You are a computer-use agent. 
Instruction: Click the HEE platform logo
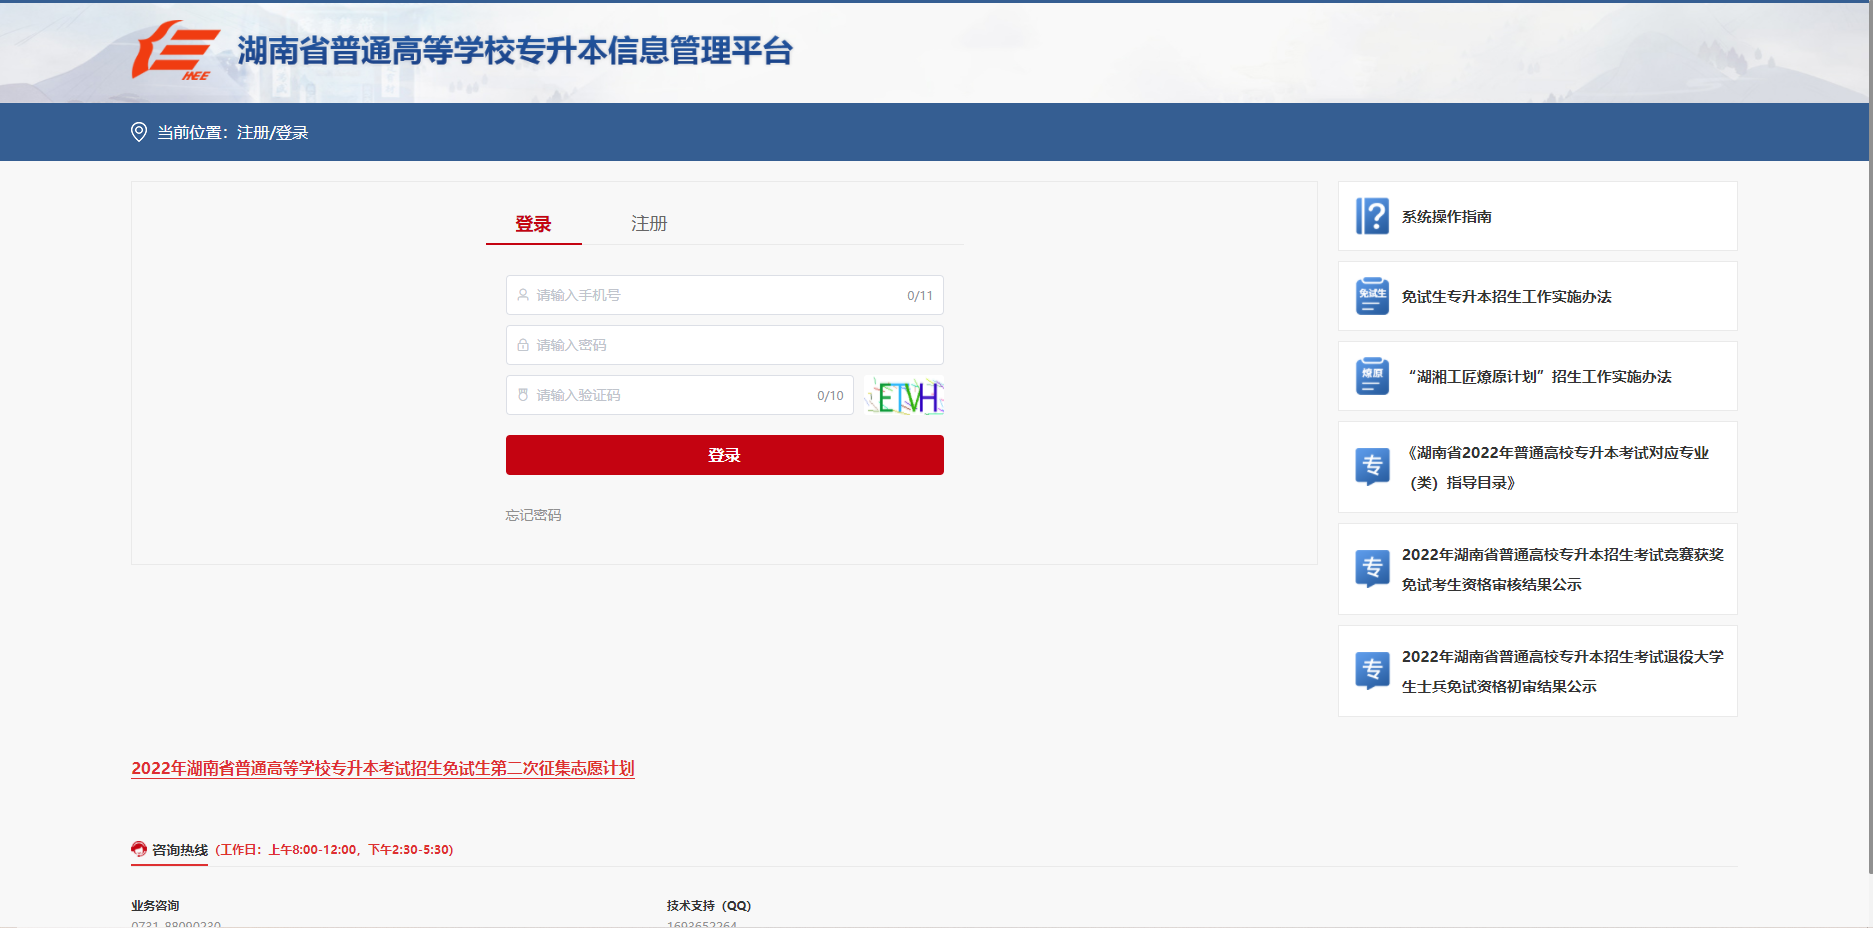pos(176,52)
